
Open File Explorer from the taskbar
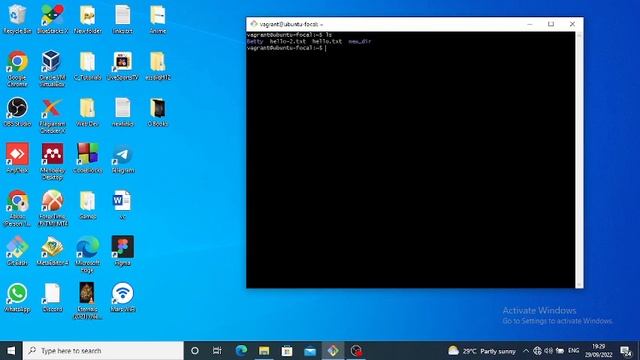click(264, 351)
